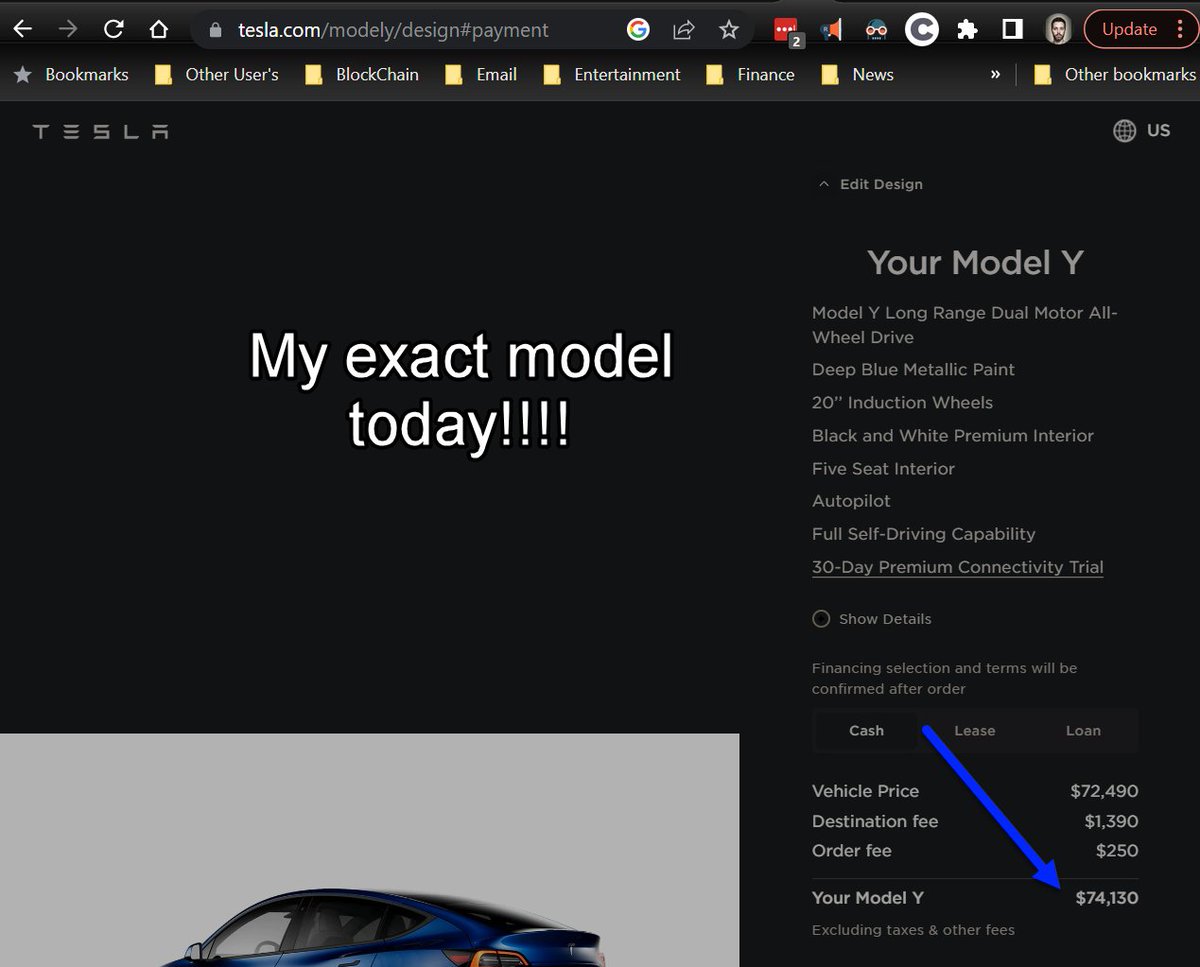Open the three-dot Chrome menu
1200x967 pixels.
(x=1180, y=30)
